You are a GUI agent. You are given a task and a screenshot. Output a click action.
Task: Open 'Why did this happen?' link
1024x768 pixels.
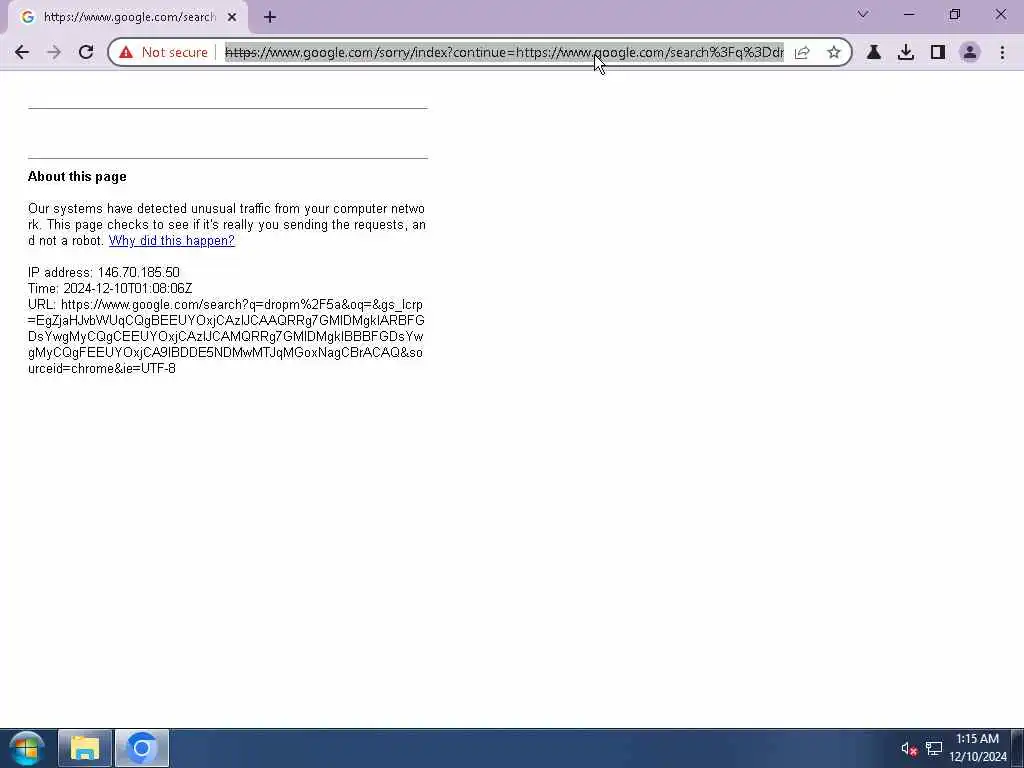click(172, 240)
